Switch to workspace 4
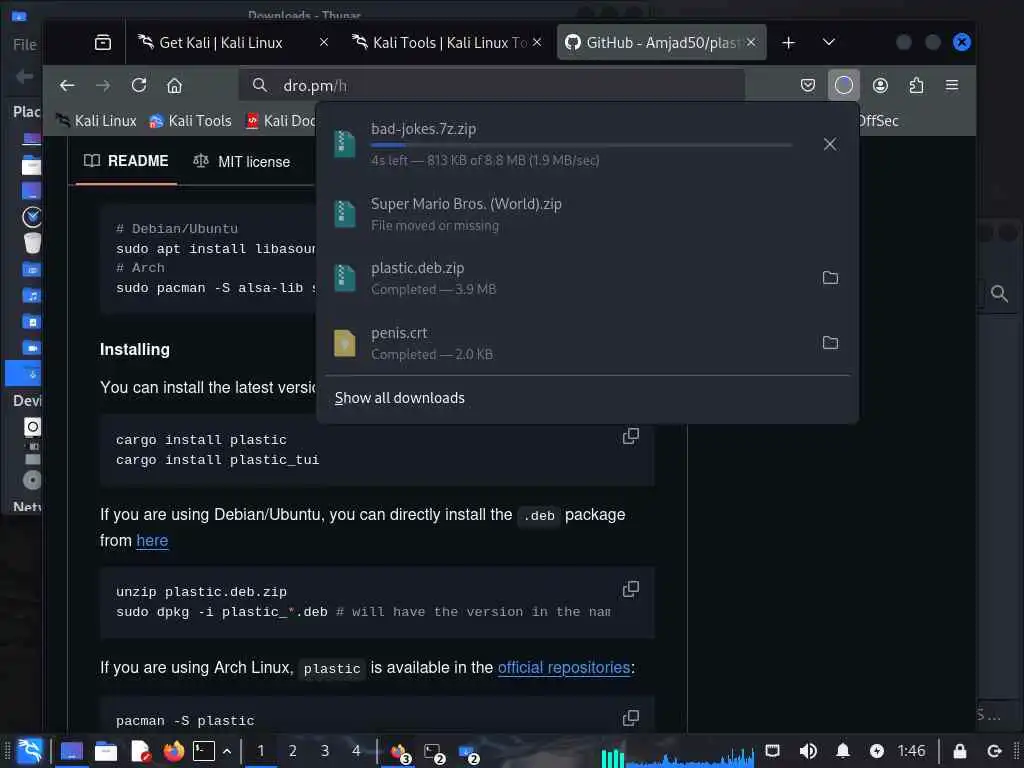 click(356, 751)
